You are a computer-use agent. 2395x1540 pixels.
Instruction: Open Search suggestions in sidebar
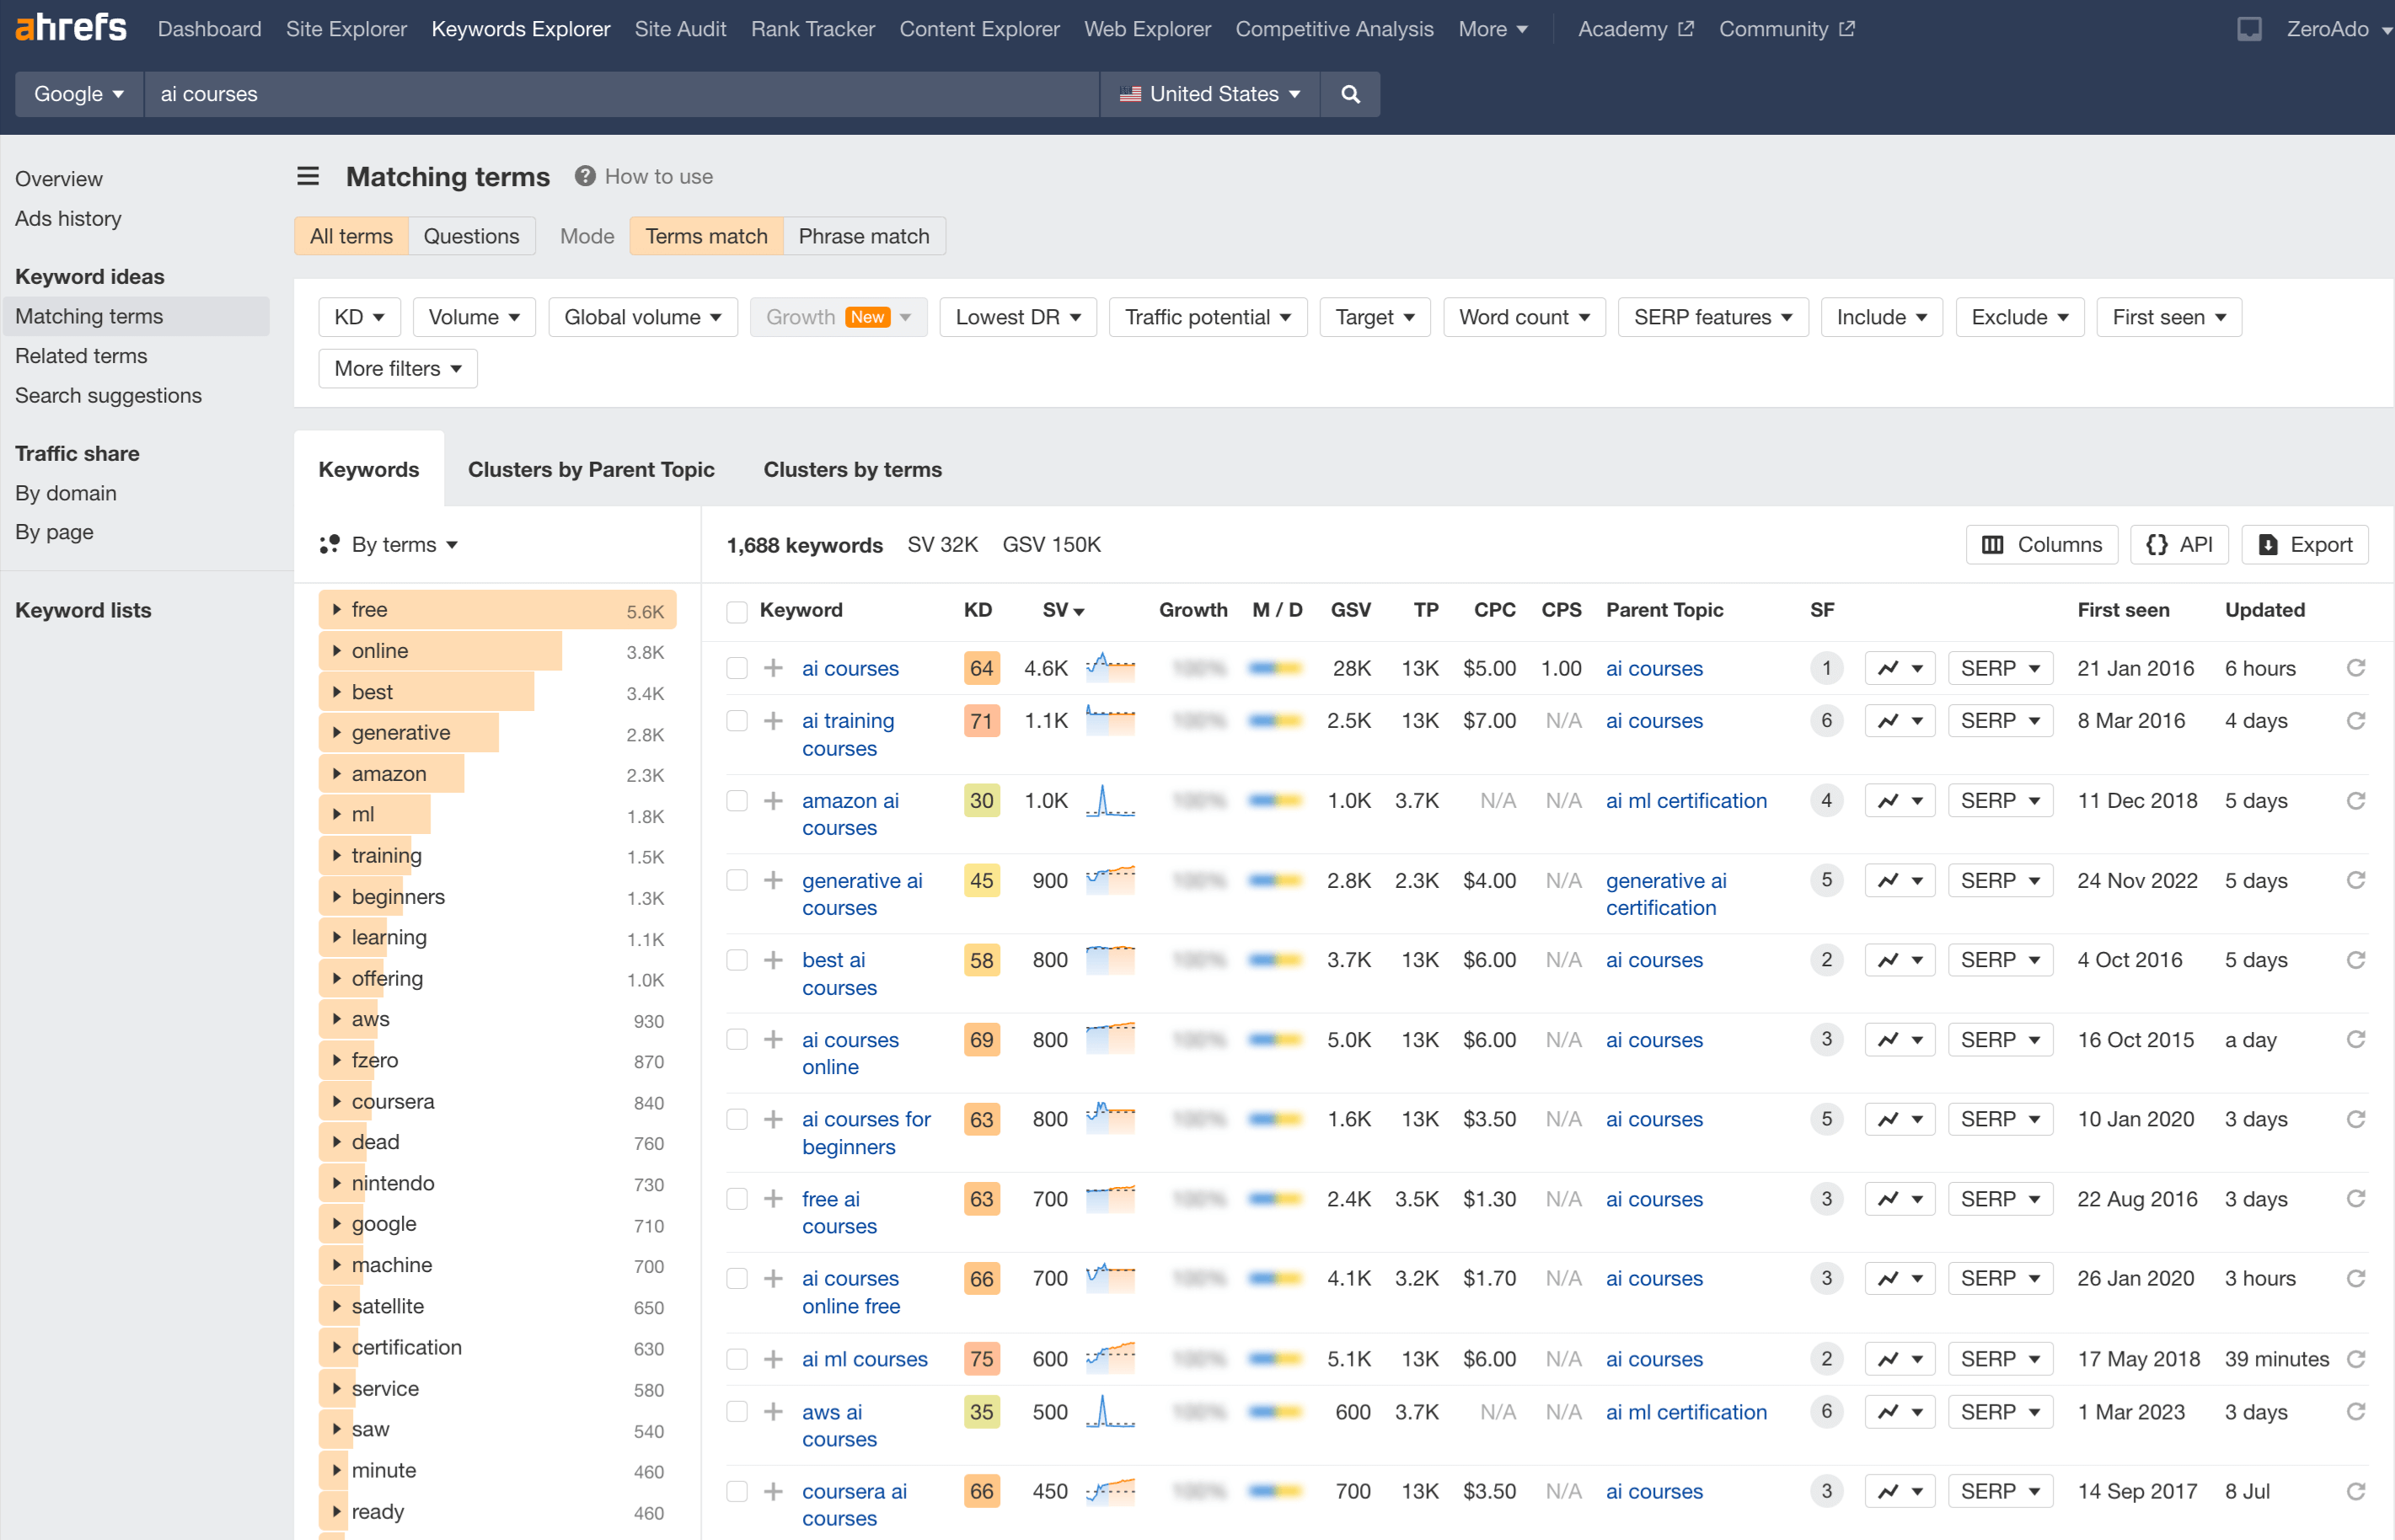tap(108, 396)
